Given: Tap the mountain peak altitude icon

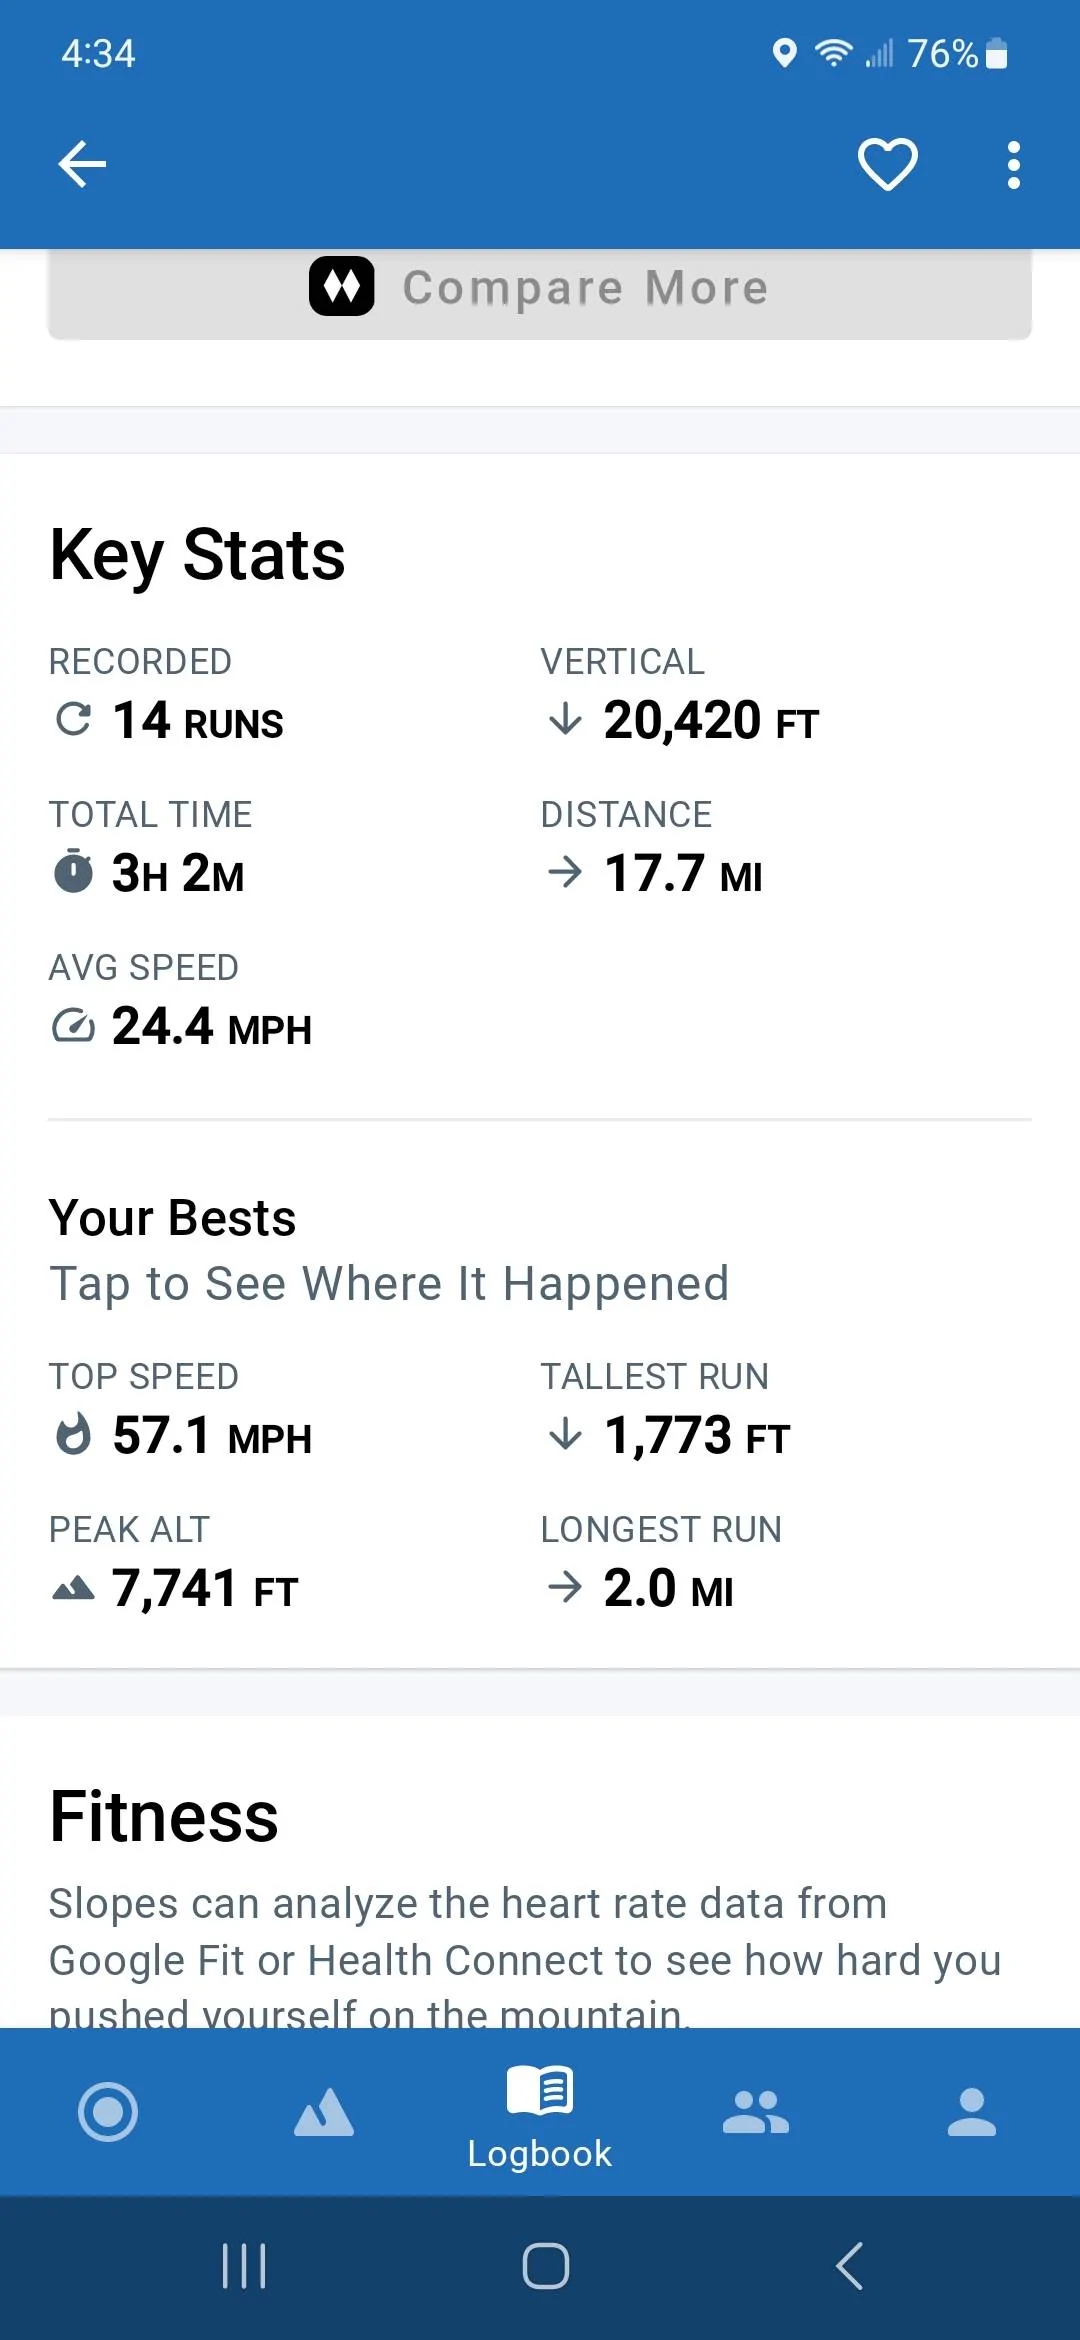Looking at the screenshot, I should tap(73, 1588).
